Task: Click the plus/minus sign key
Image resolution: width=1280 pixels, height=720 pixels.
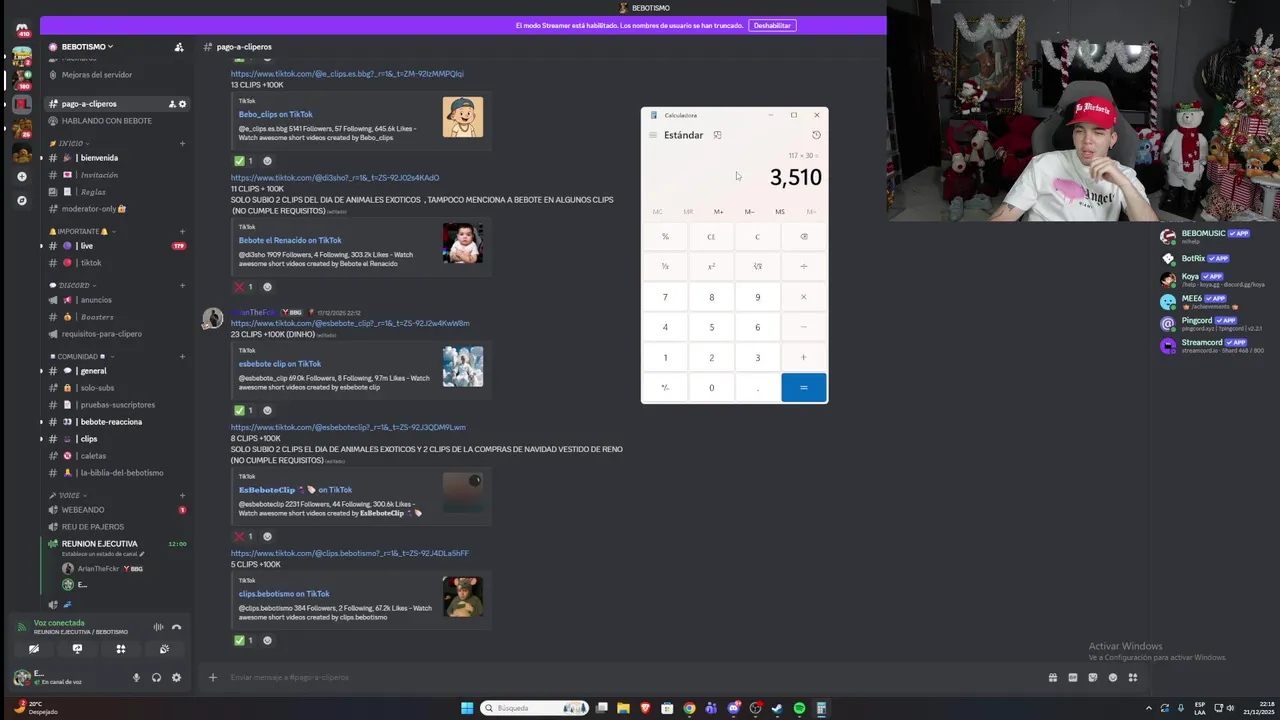Action: pyautogui.click(x=665, y=388)
